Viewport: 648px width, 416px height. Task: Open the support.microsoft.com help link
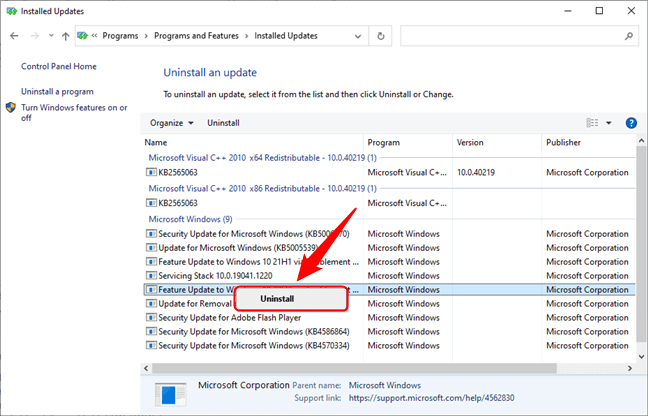tap(431, 398)
